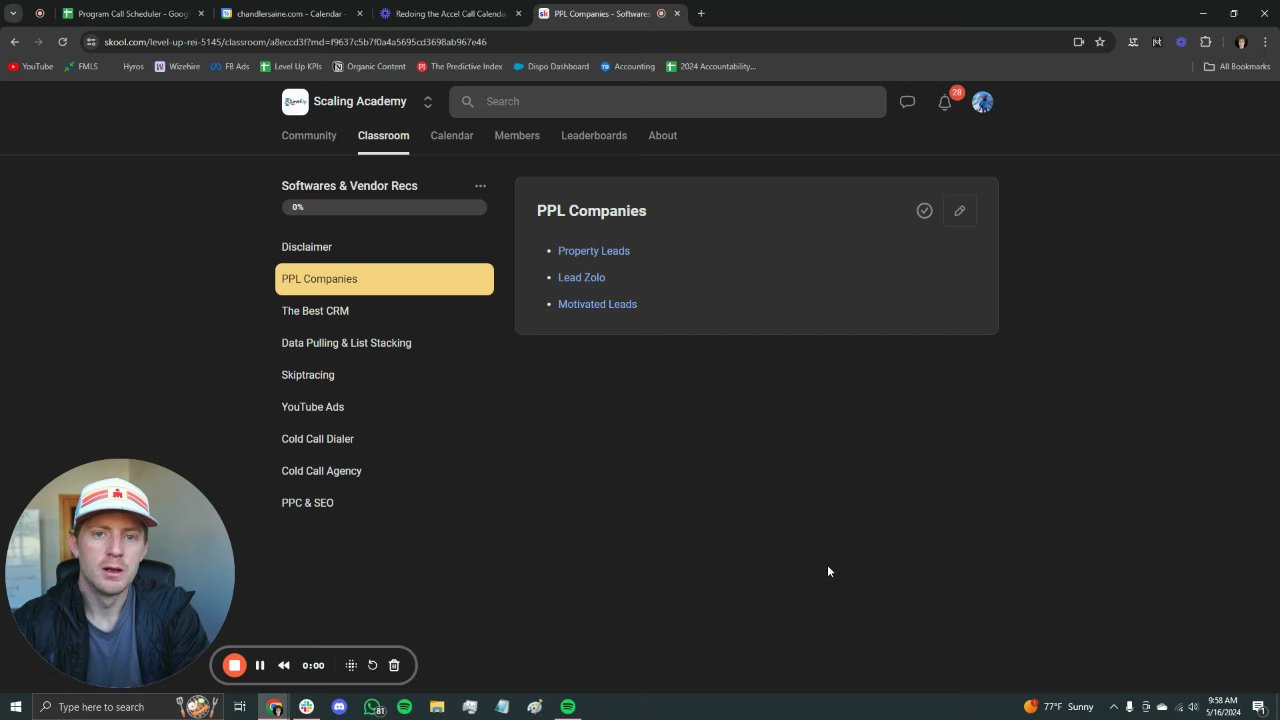
Task: Edit the PPL Companies lesson with pencil icon
Action: (960, 211)
